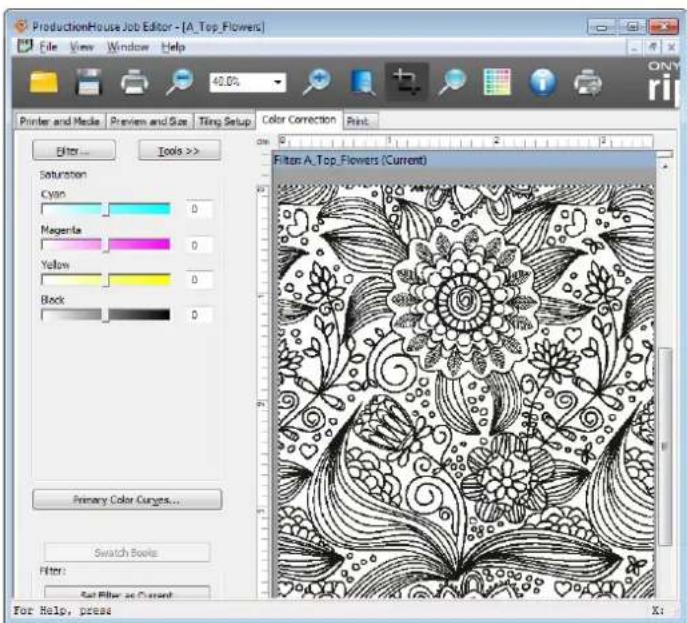This screenshot has height=623, width=687.
Task: Click the Cyan saturation slider
Action: coord(106,209)
